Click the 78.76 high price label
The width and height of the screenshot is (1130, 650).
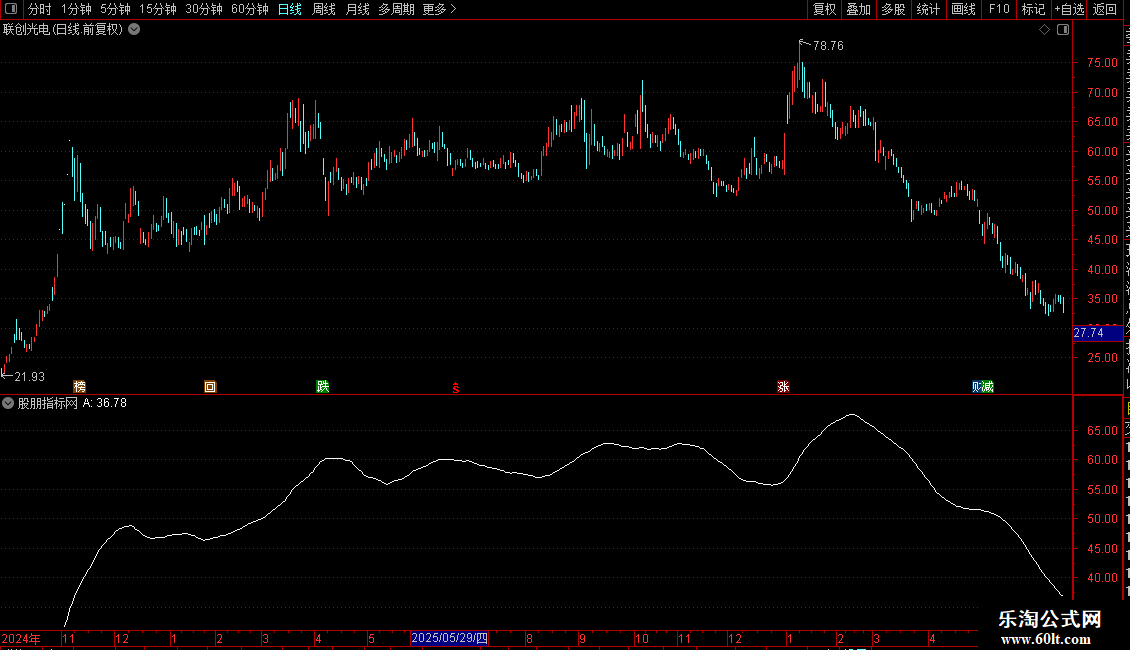(828, 45)
